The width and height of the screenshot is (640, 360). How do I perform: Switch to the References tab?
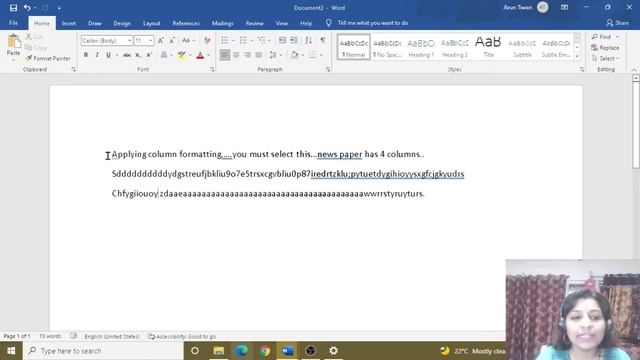[186, 23]
